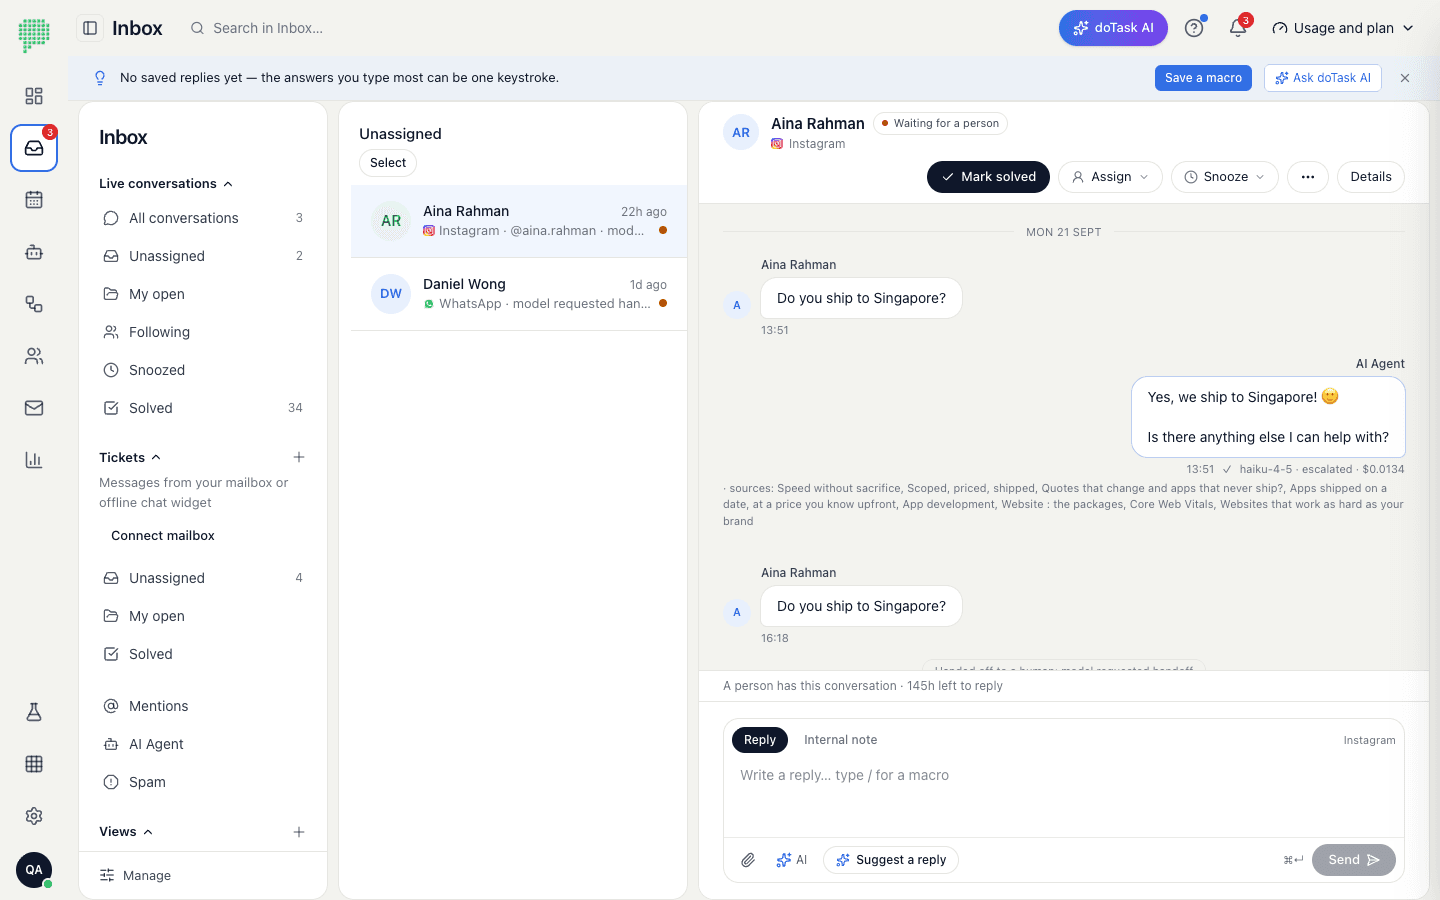
Task: Toggle the sidebar panel icon beside Inbox title
Action: tap(90, 28)
